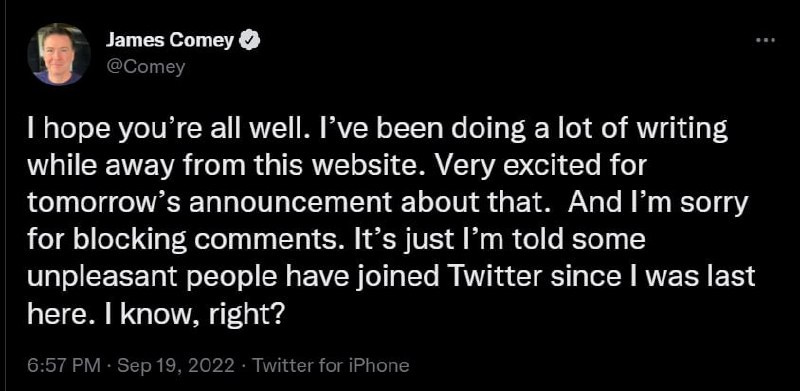Screen dimensions: 800x391
Task: Click the word "Twitter" in the tweet body
Action: pyautogui.click(x=497, y=276)
